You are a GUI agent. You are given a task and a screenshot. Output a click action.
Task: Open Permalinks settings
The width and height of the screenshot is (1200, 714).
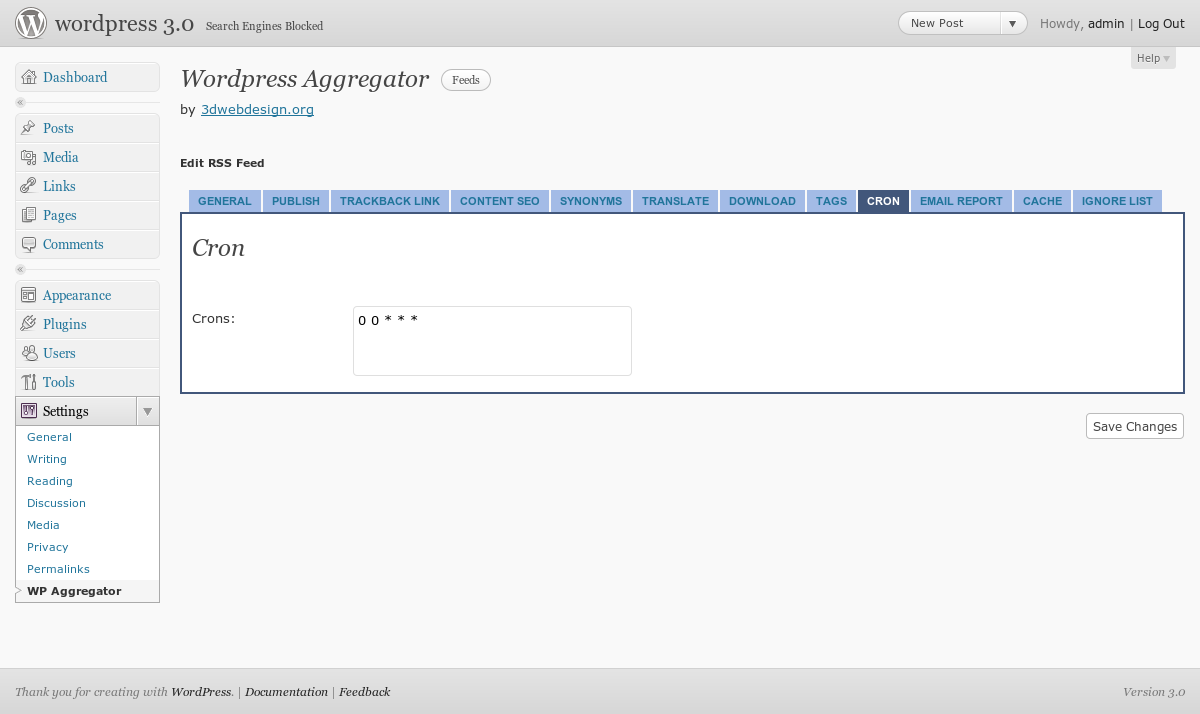tap(58, 569)
